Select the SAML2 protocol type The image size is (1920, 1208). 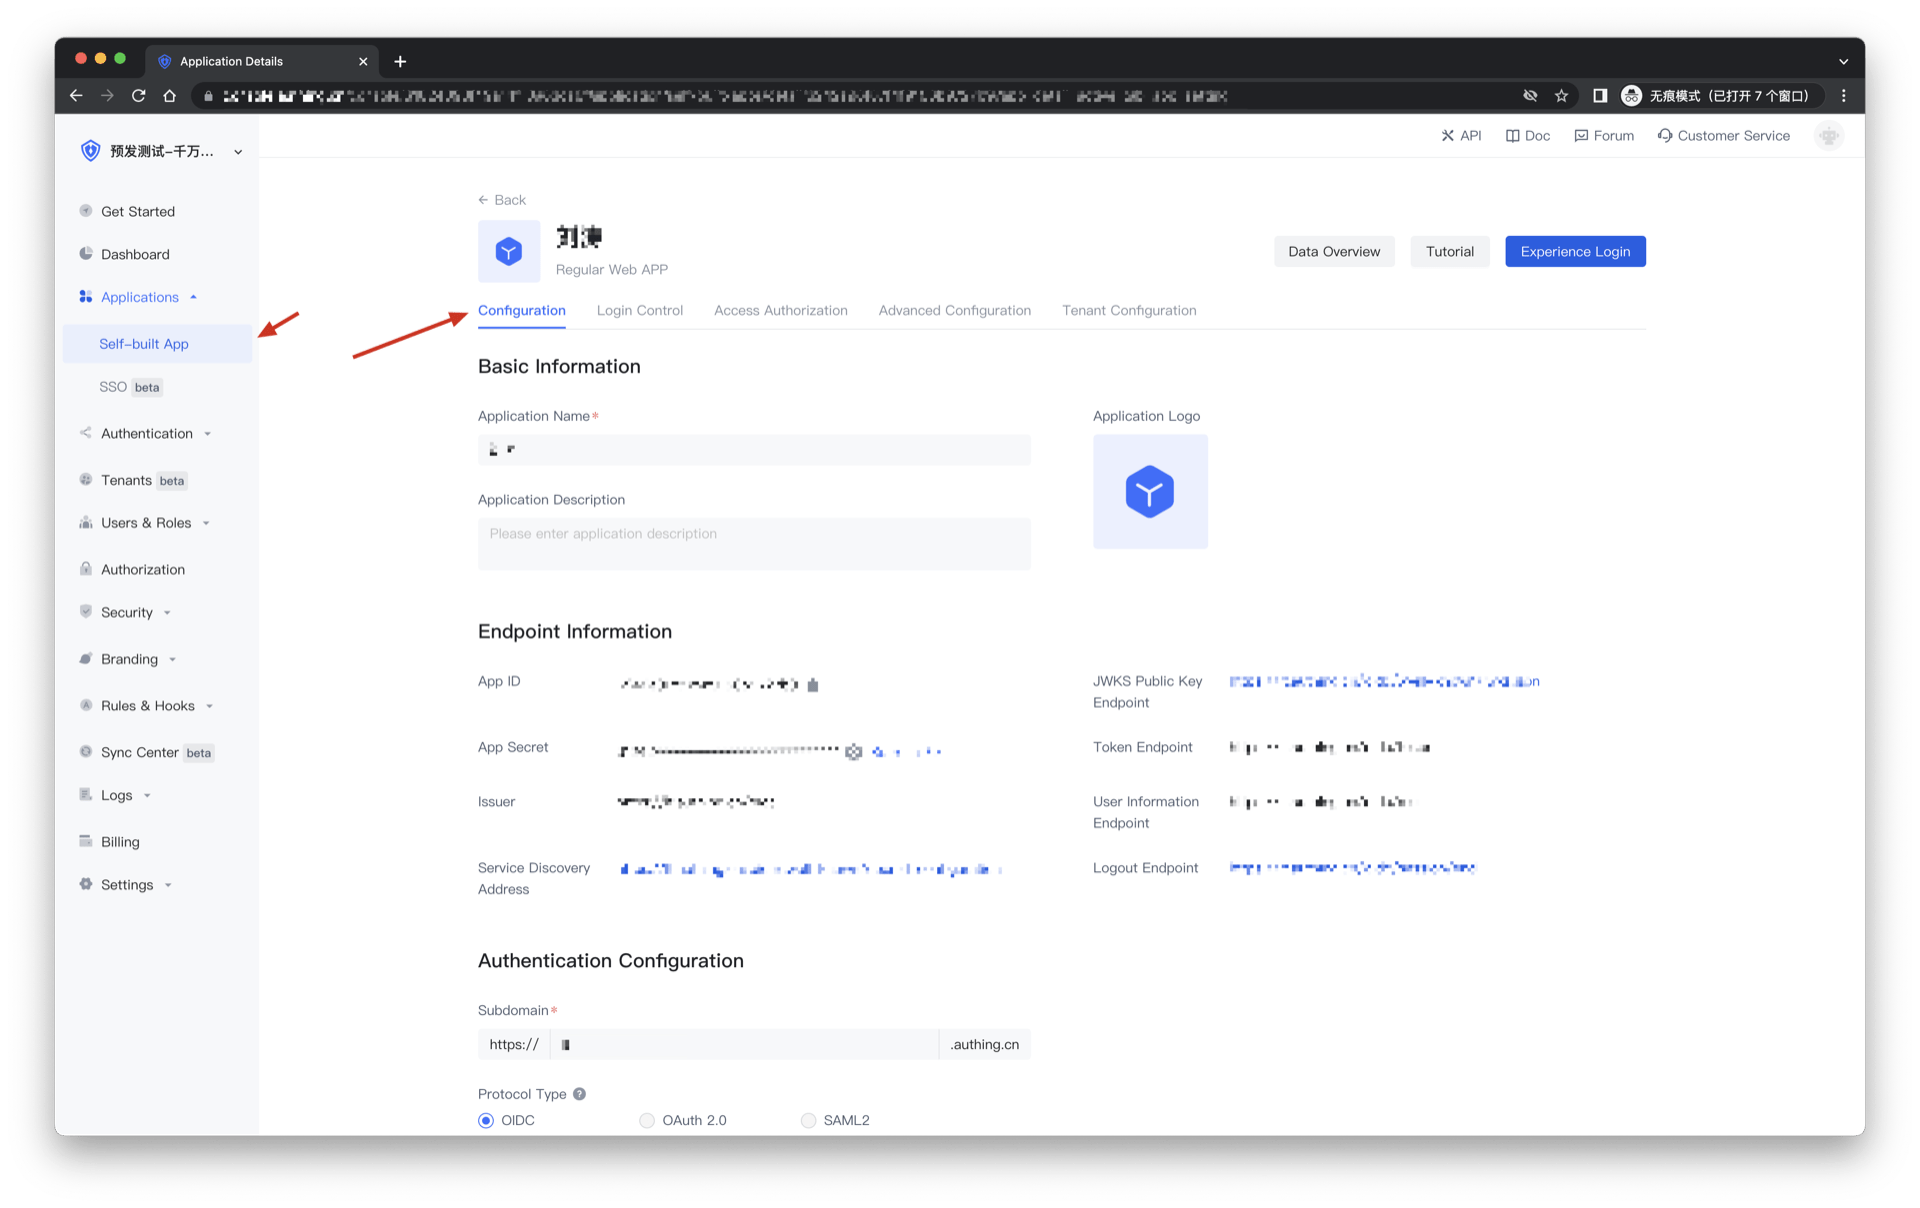[x=808, y=1120]
